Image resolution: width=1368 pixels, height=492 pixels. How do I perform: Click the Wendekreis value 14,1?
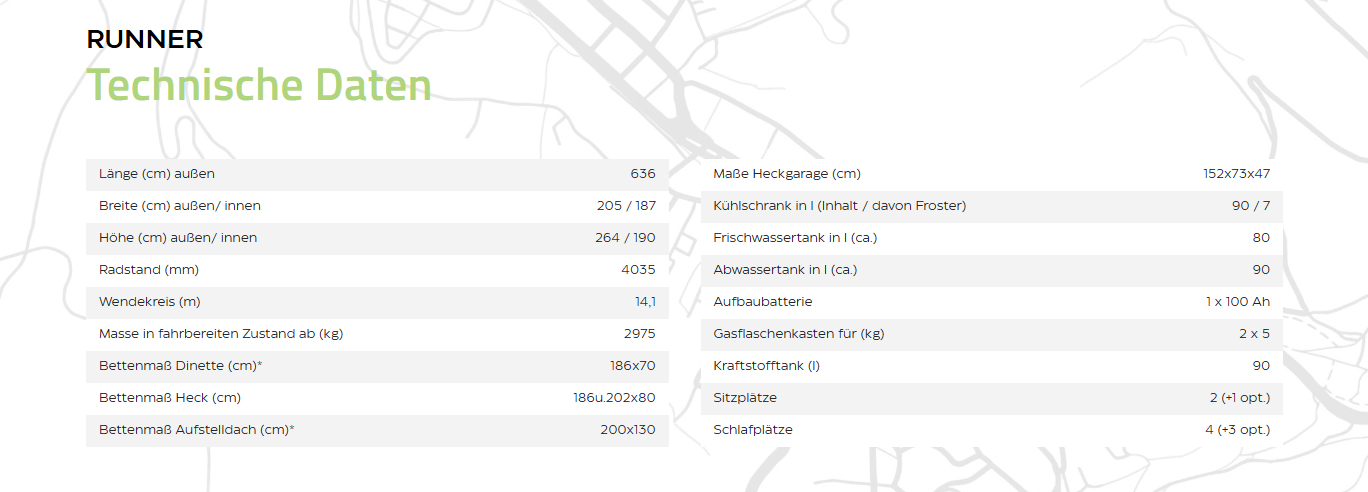[x=645, y=302]
